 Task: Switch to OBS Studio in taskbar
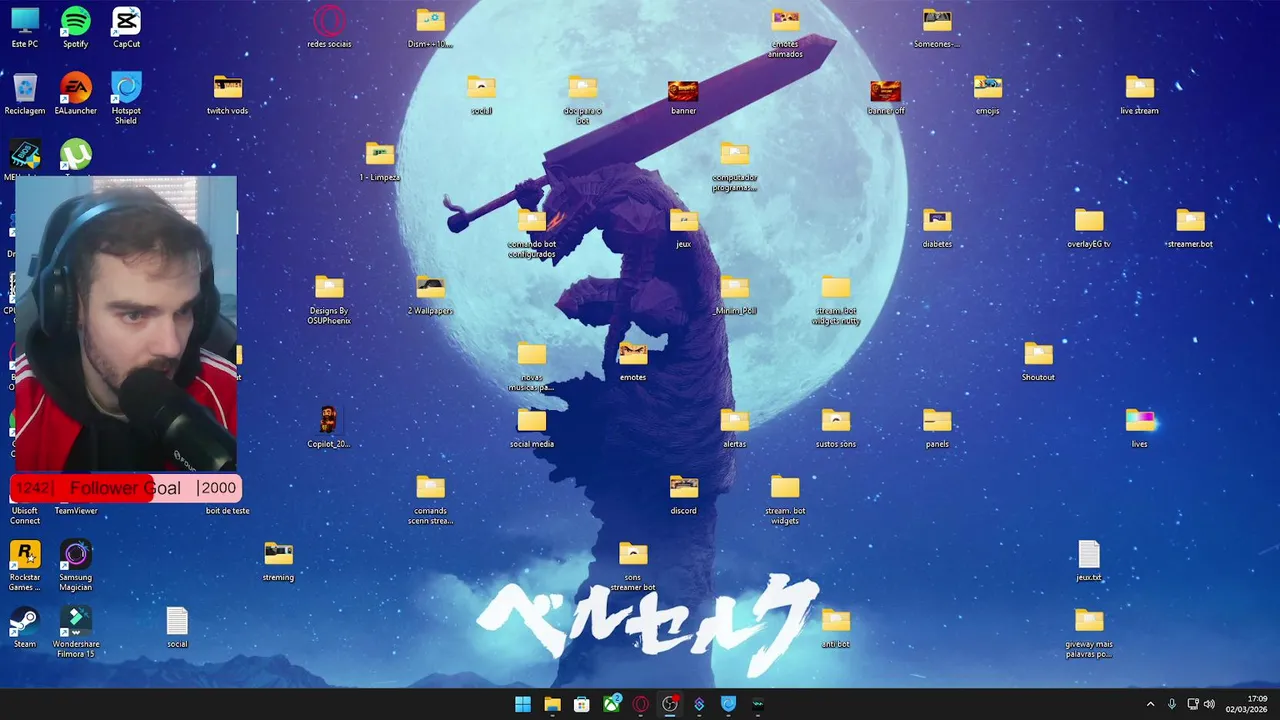point(670,704)
